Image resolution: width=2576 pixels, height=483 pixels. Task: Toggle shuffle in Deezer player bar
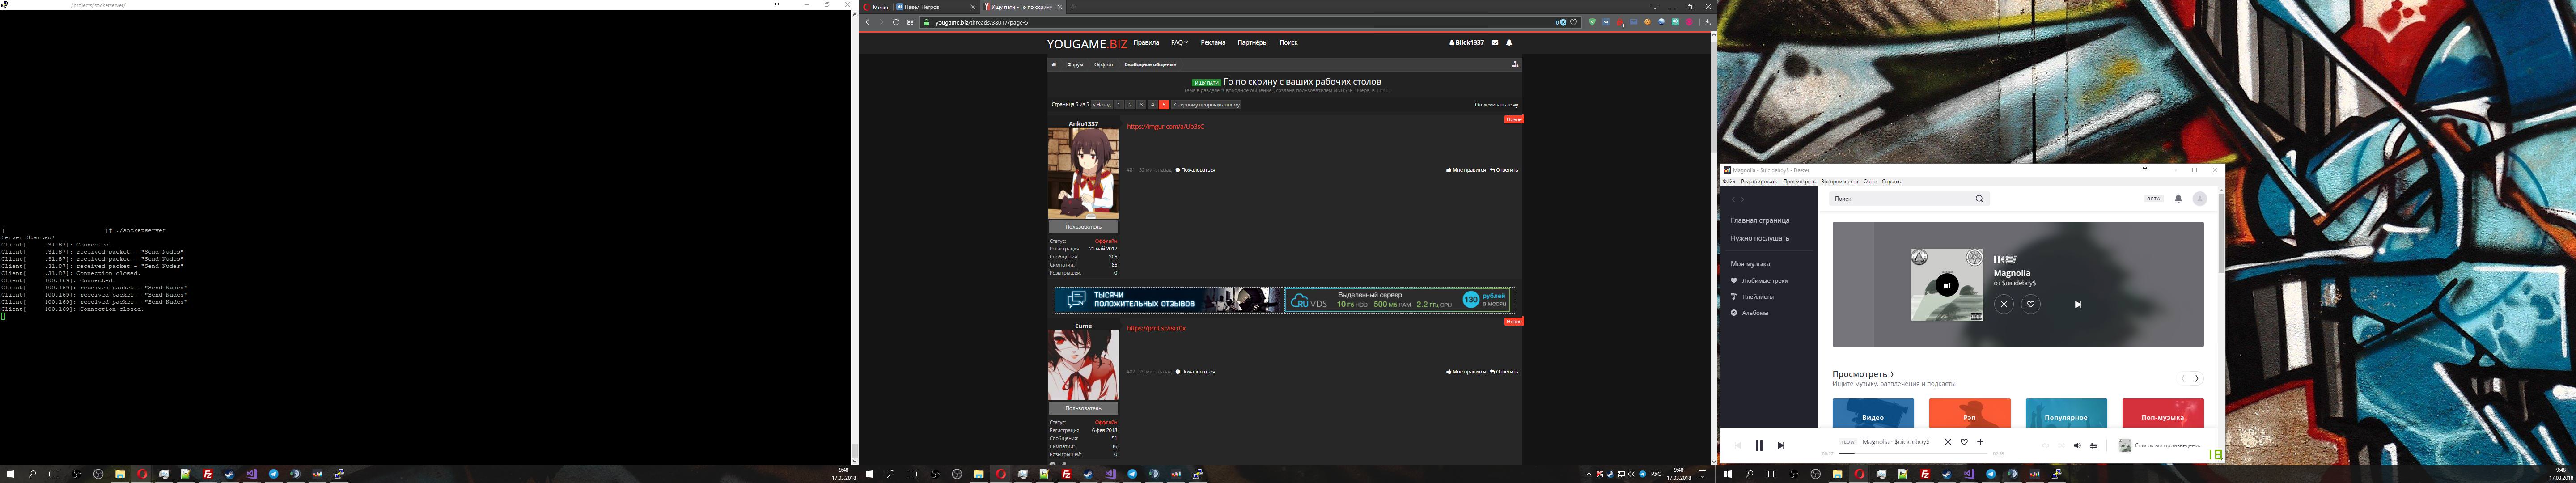point(2062,445)
